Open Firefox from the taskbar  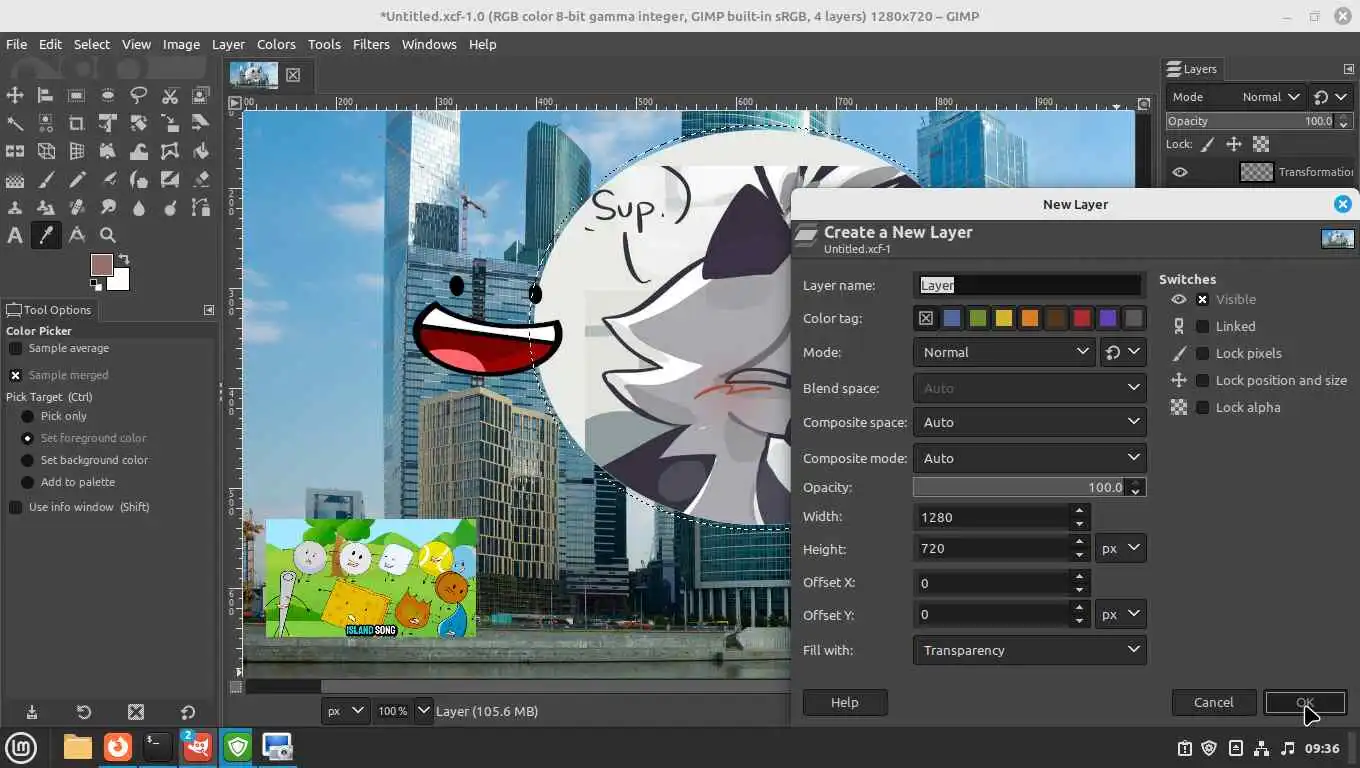pos(118,747)
